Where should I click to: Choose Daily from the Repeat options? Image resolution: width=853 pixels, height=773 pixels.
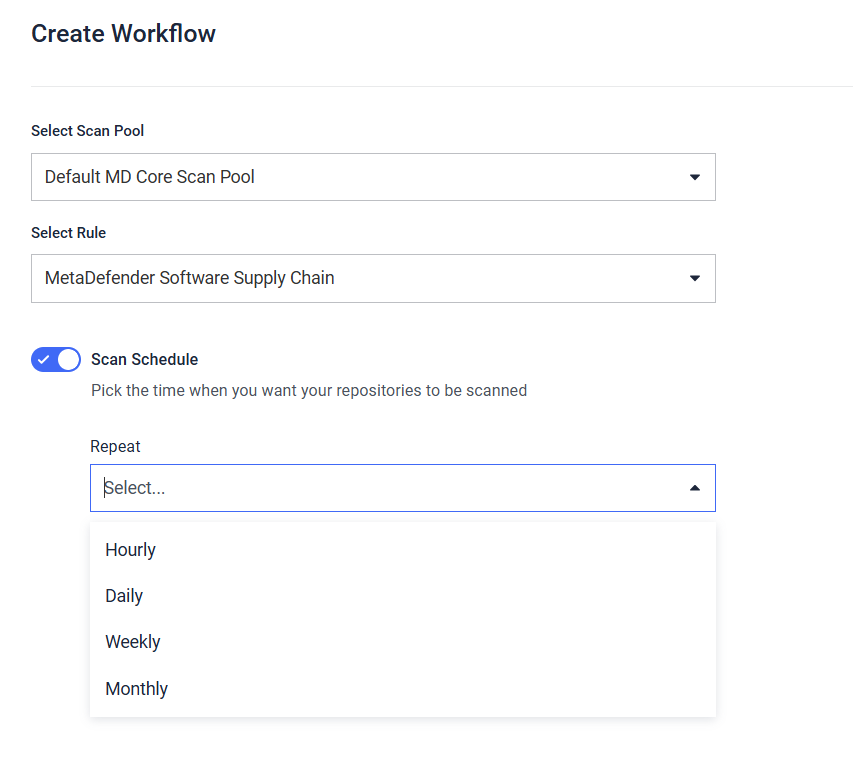[403, 596]
